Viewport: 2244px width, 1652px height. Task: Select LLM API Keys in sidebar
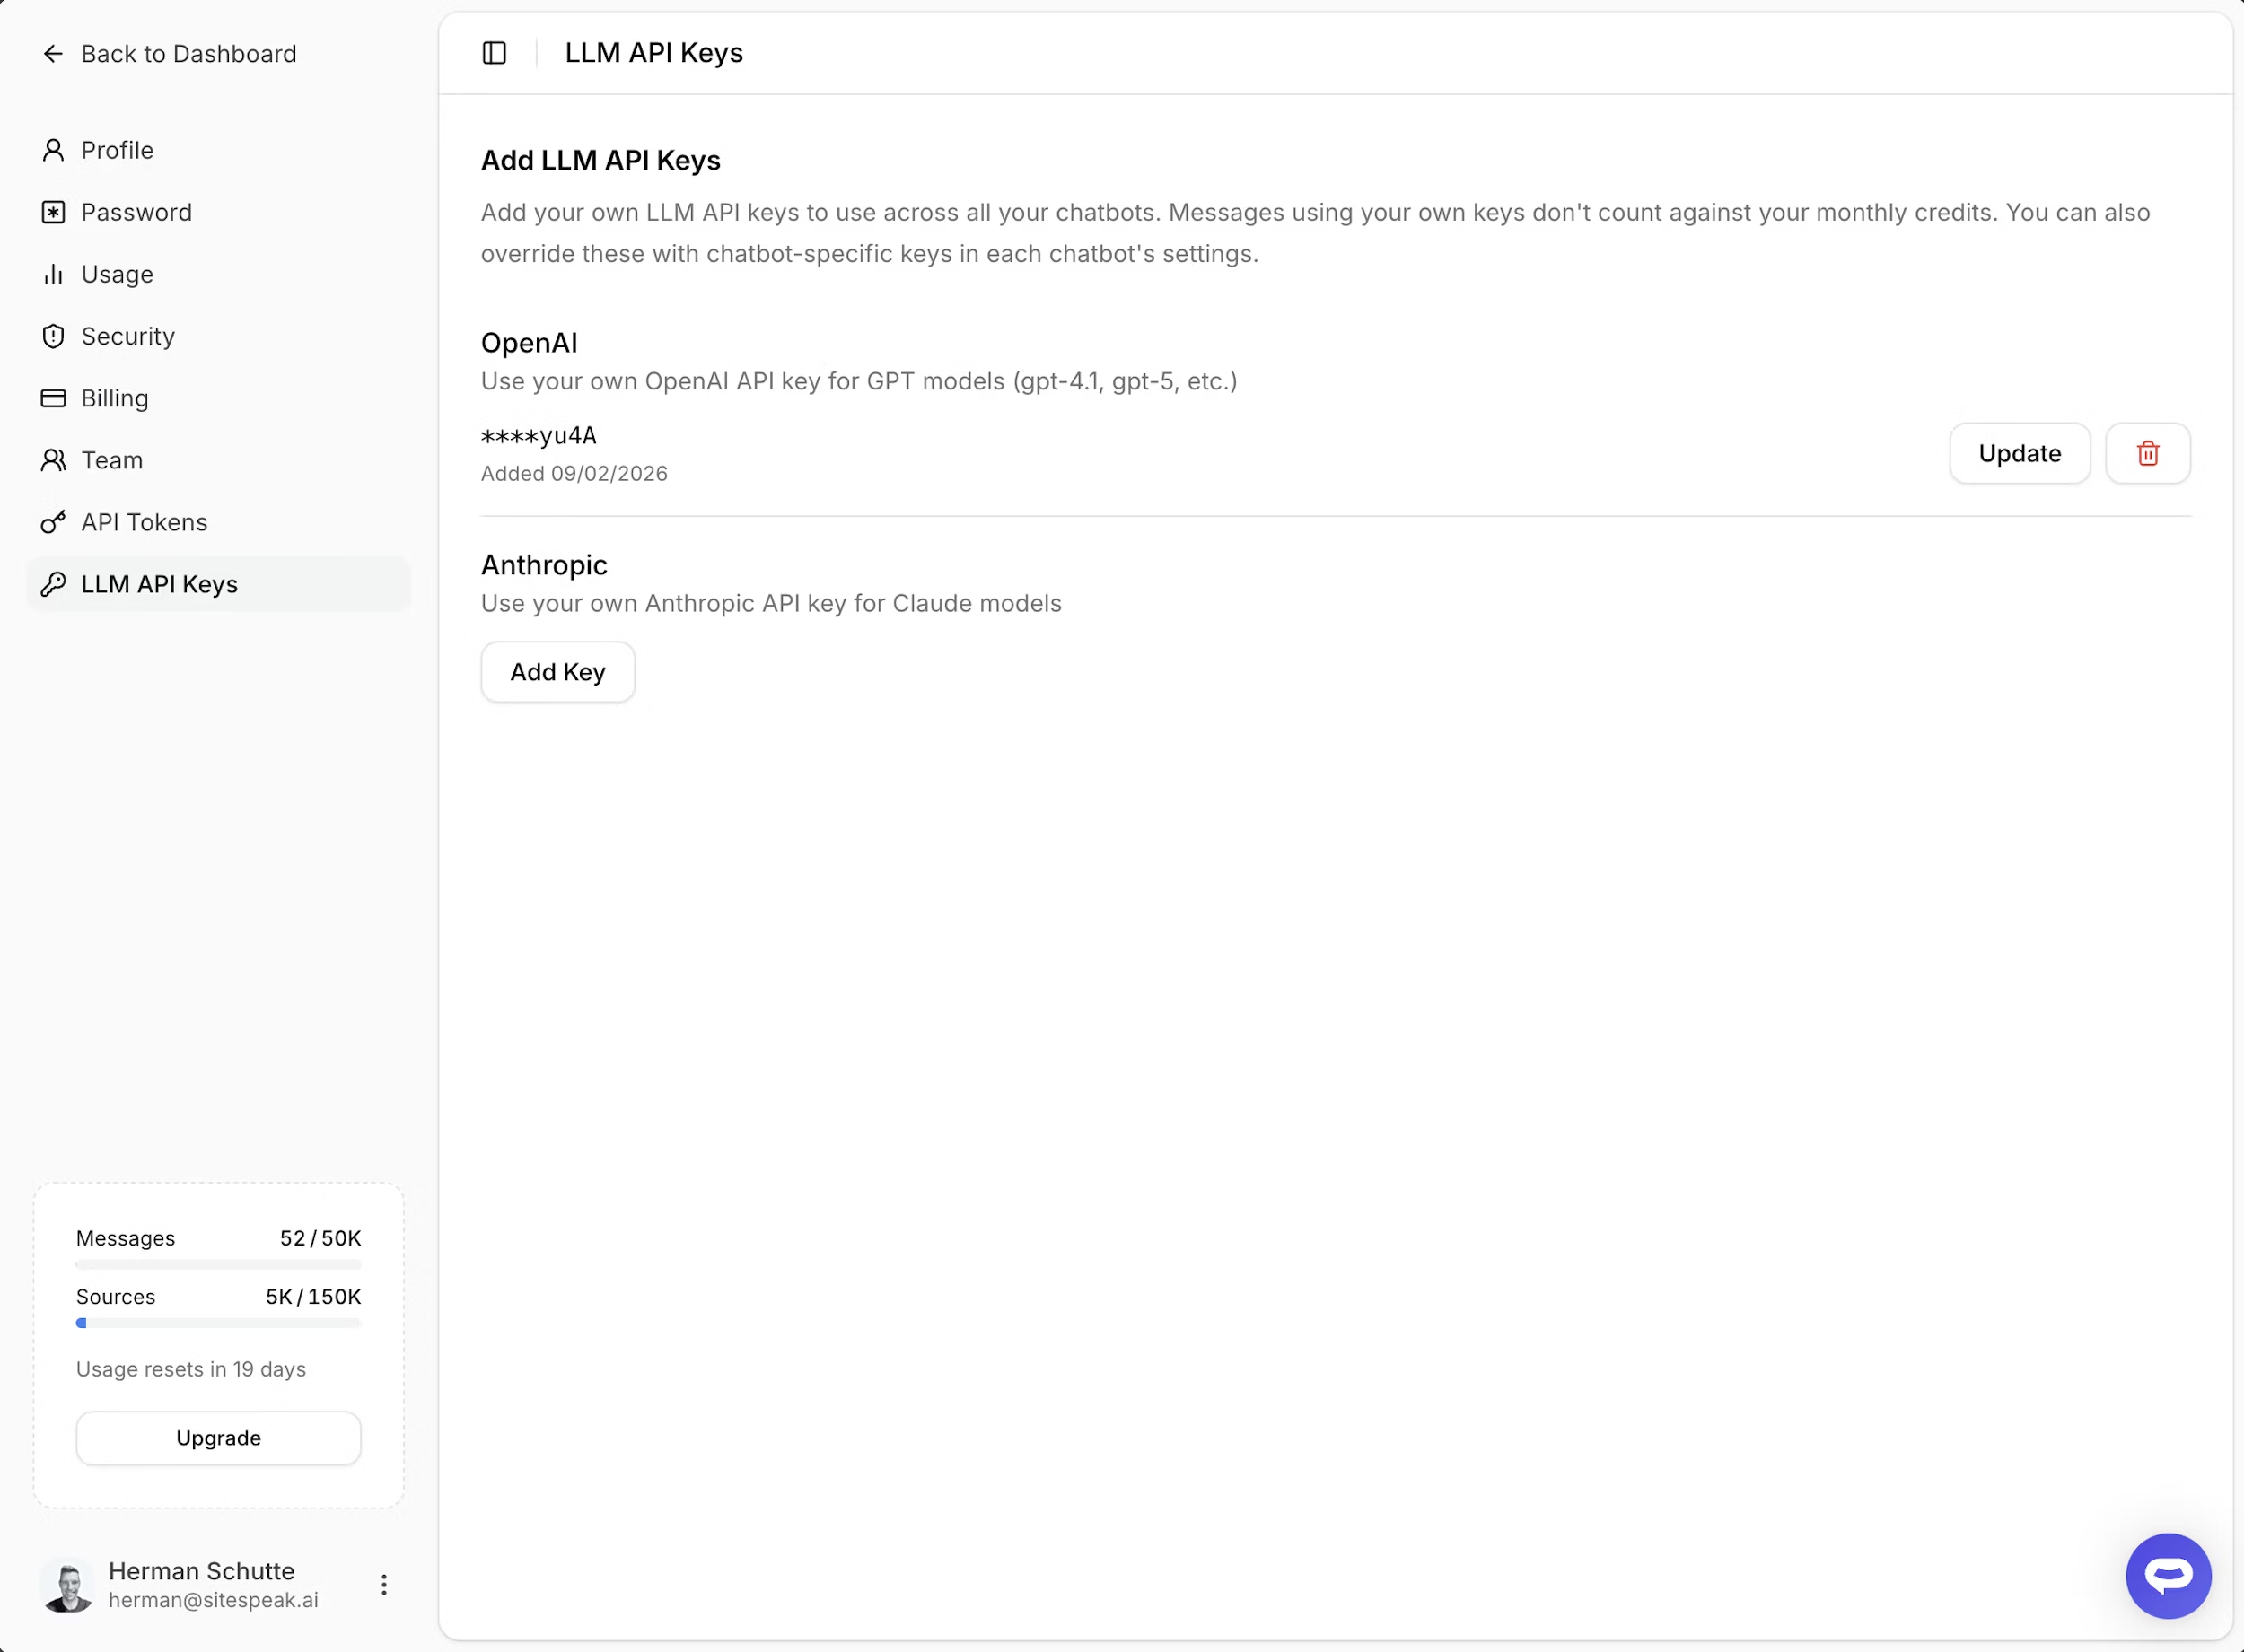[159, 584]
